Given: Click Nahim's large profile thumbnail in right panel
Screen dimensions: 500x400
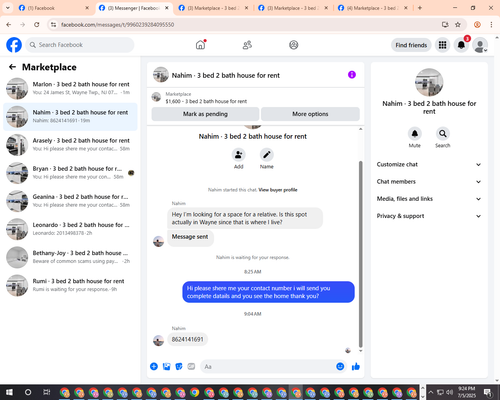Looking at the screenshot, I should pyautogui.click(x=429, y=82).
